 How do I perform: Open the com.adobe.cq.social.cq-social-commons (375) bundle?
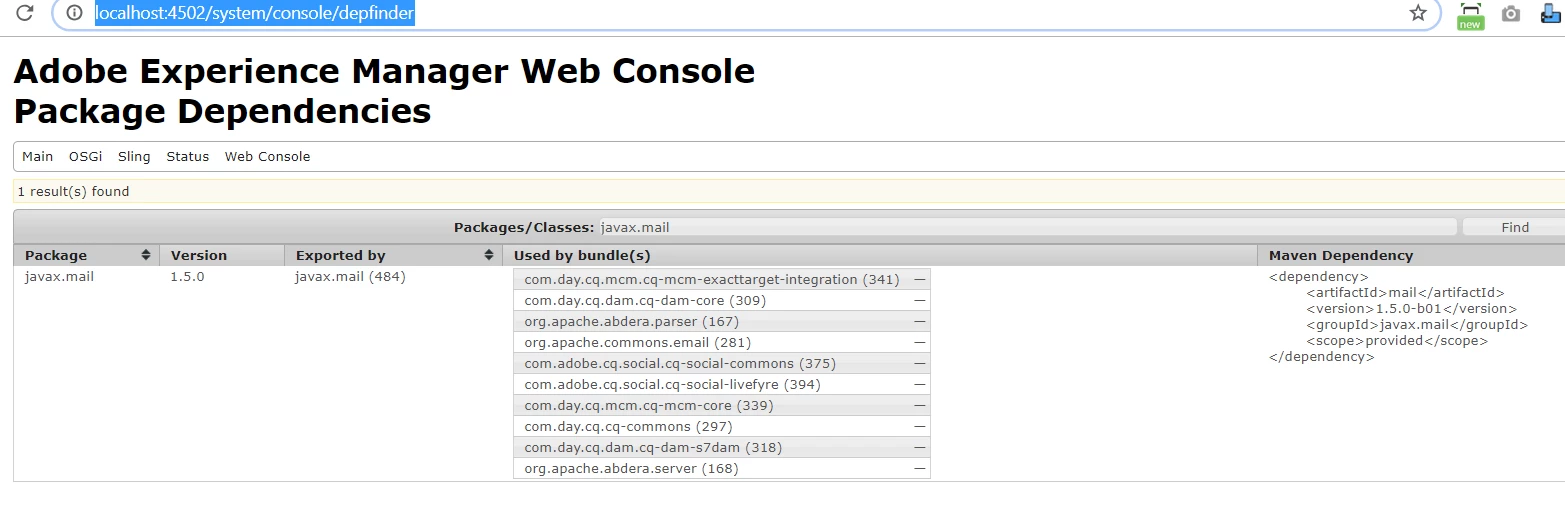click(680, 363)
